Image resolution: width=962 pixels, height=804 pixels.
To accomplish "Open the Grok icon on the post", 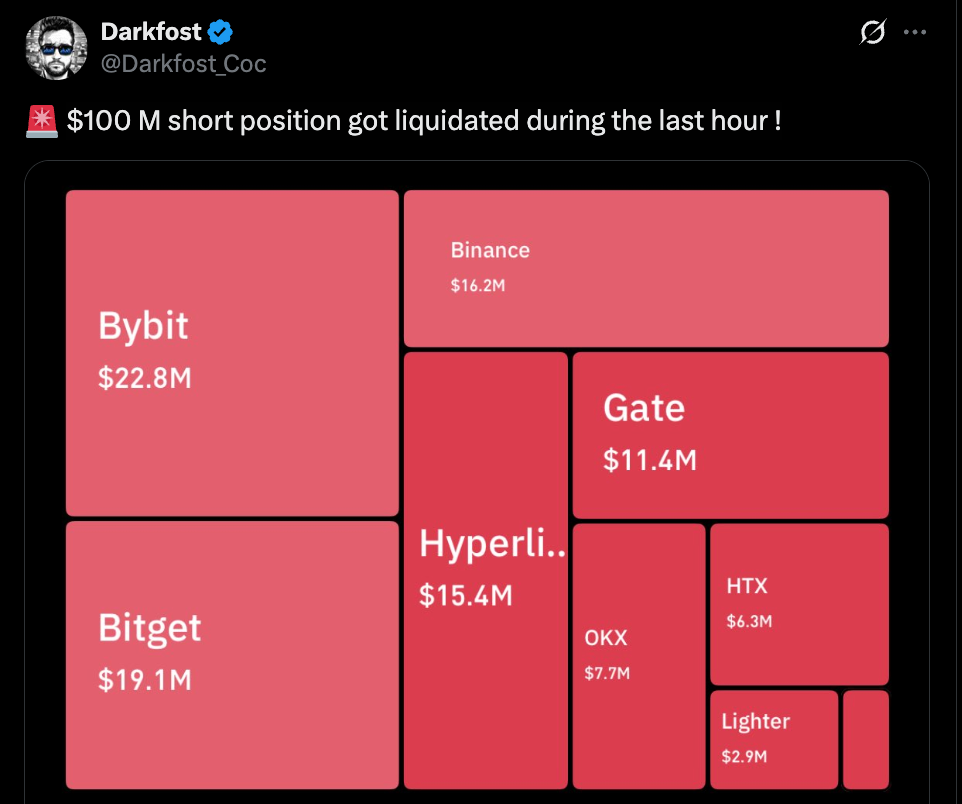I will pos(873,32).
